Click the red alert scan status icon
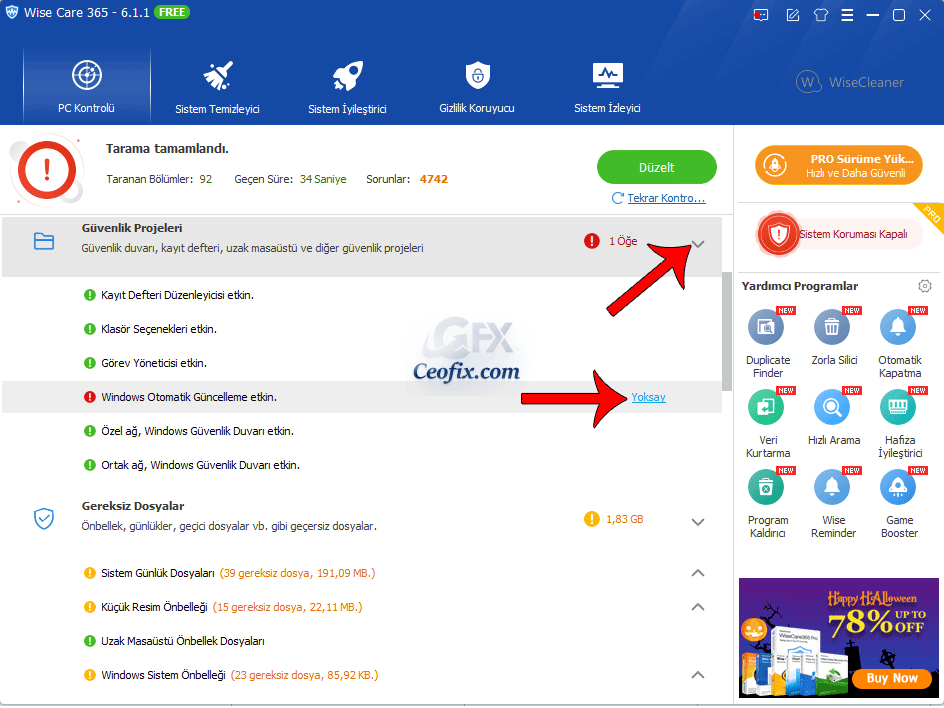The image size is (944, 708). [x=47, y=170]
